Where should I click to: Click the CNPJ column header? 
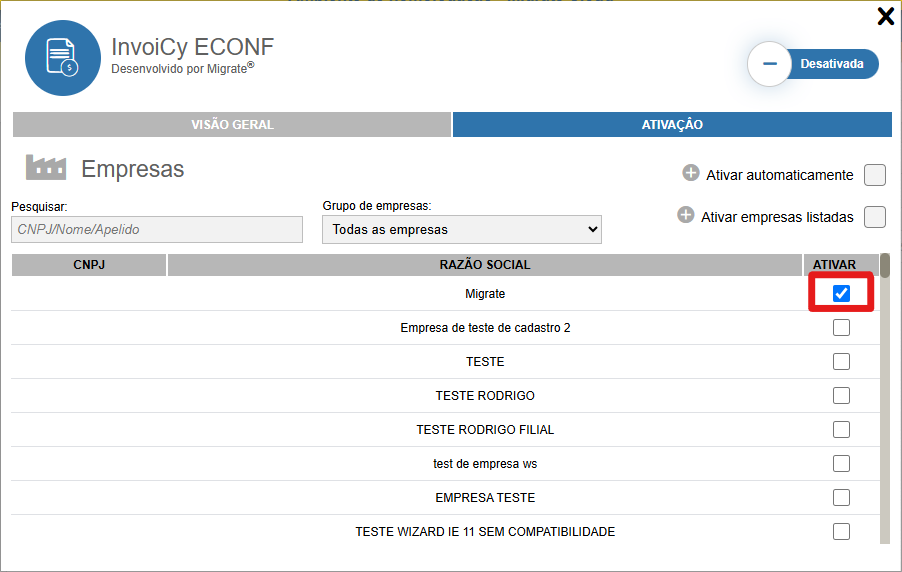[89, 265]
